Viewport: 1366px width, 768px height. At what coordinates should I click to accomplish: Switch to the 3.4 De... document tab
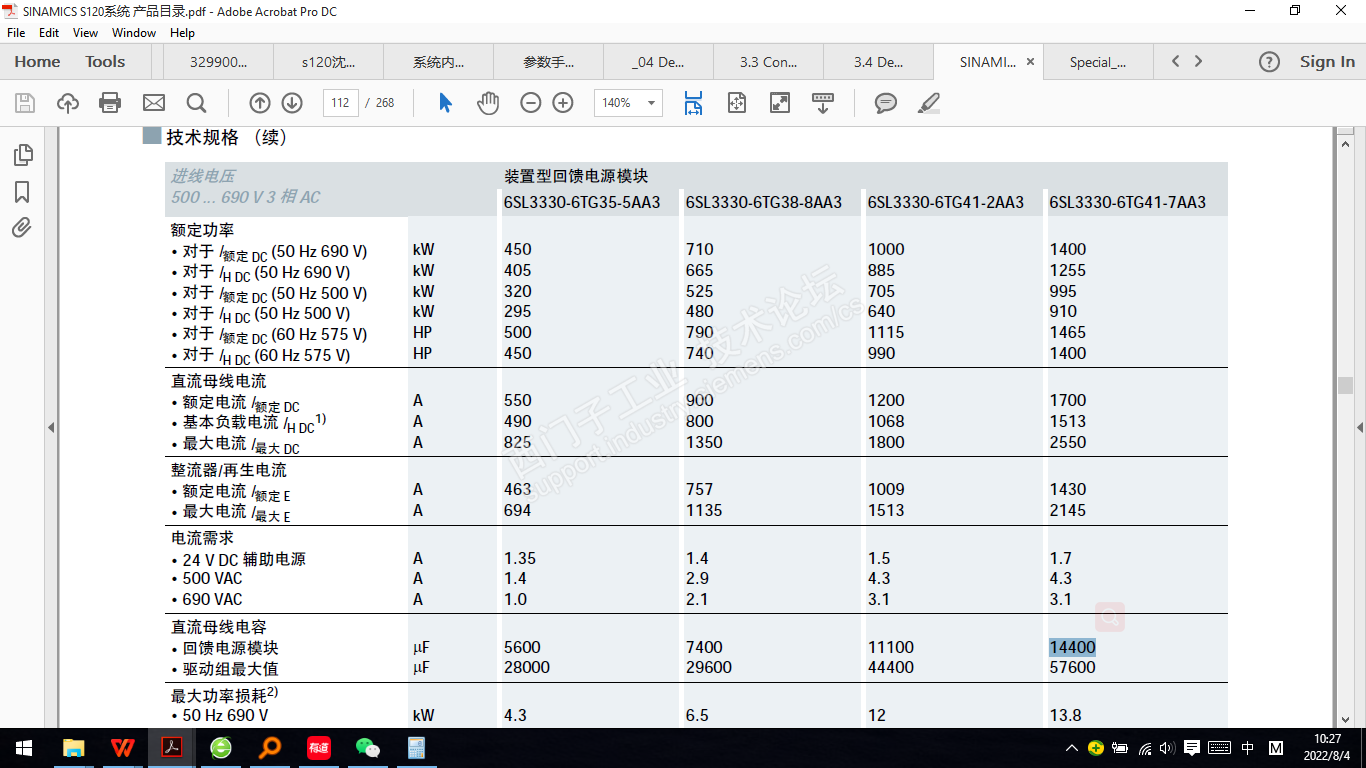pos(878,62)
